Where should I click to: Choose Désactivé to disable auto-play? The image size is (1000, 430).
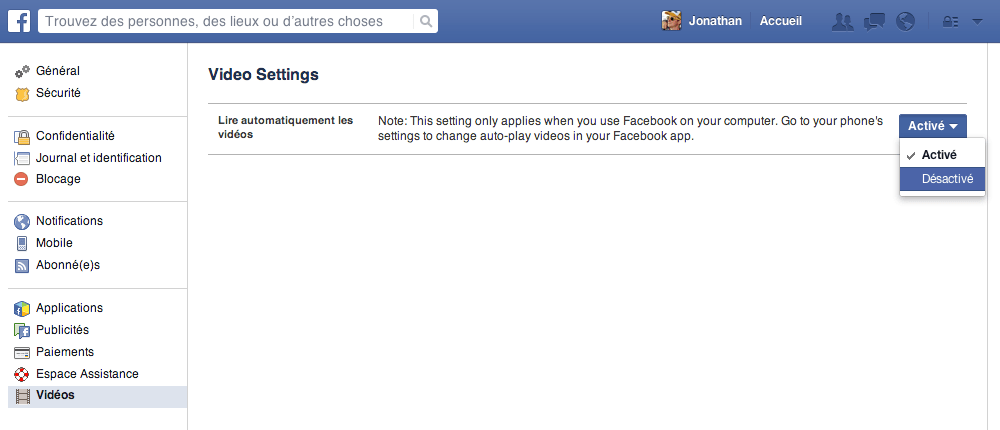point(943,178)
